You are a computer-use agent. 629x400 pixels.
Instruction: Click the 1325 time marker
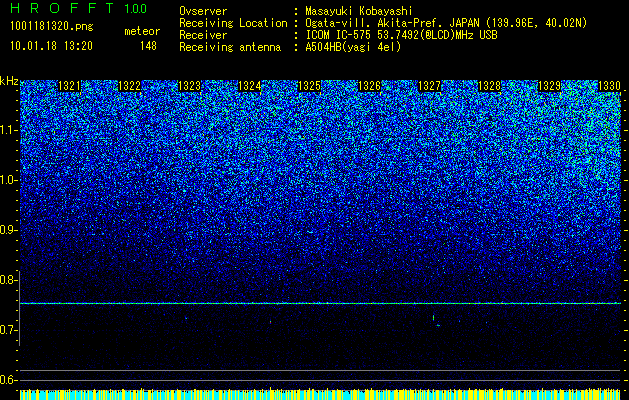pyautogui.click(x=309, y=86)
